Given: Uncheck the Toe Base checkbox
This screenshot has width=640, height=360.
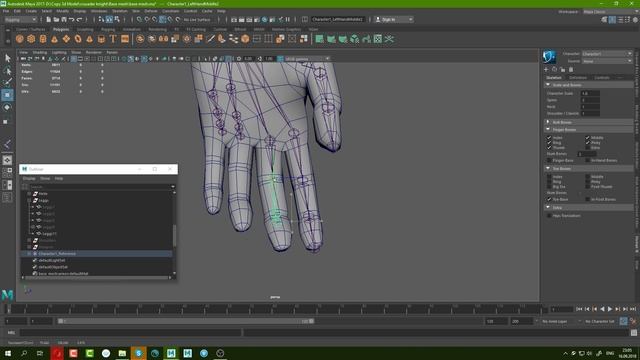Looking at the screenshot, I should click(549, 199).
